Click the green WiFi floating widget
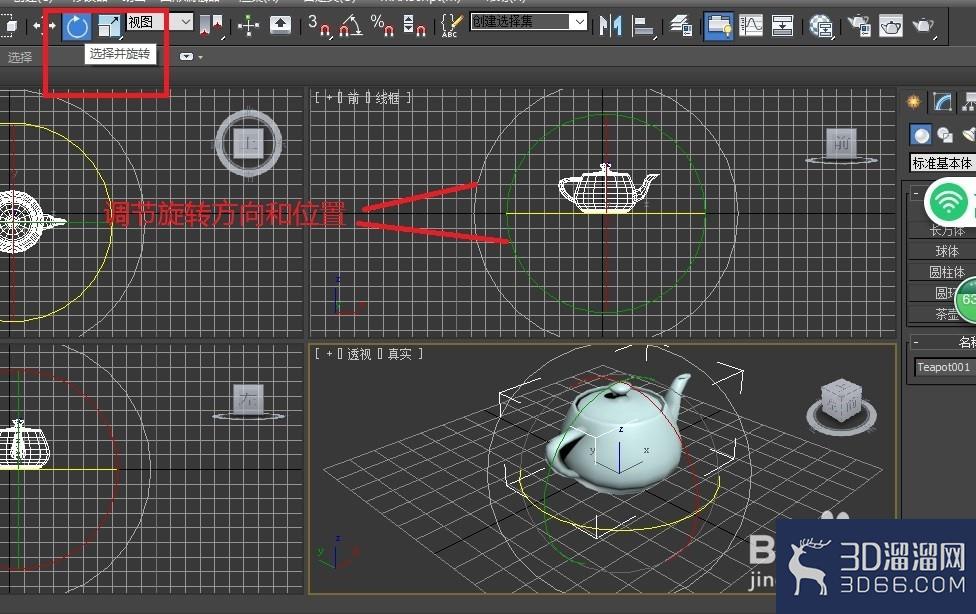Viewport: 976px width, 614px height. 950,202
